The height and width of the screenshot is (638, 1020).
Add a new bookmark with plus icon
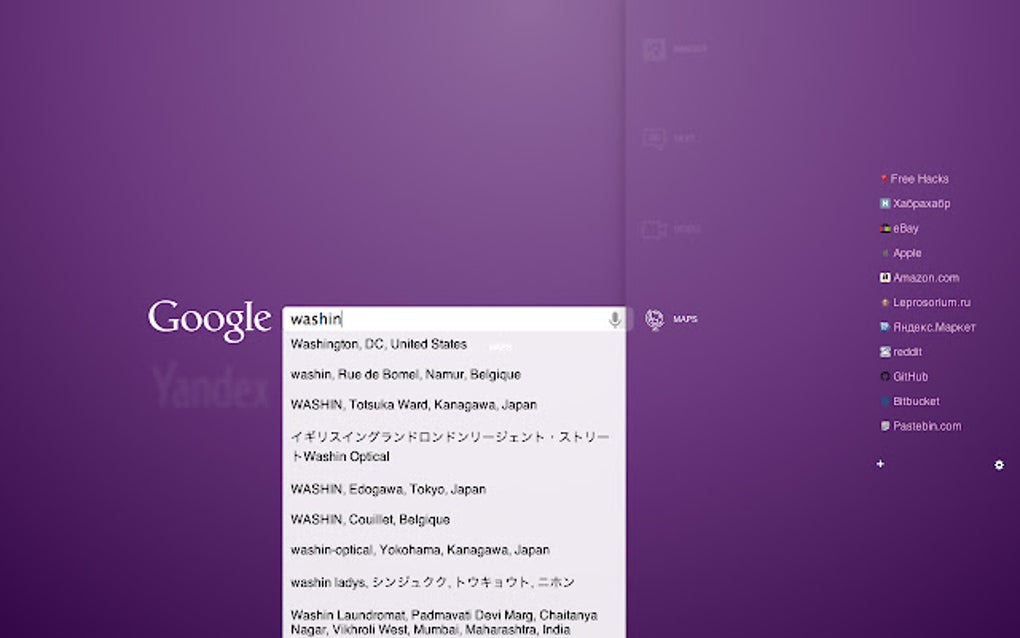(880, 464)
